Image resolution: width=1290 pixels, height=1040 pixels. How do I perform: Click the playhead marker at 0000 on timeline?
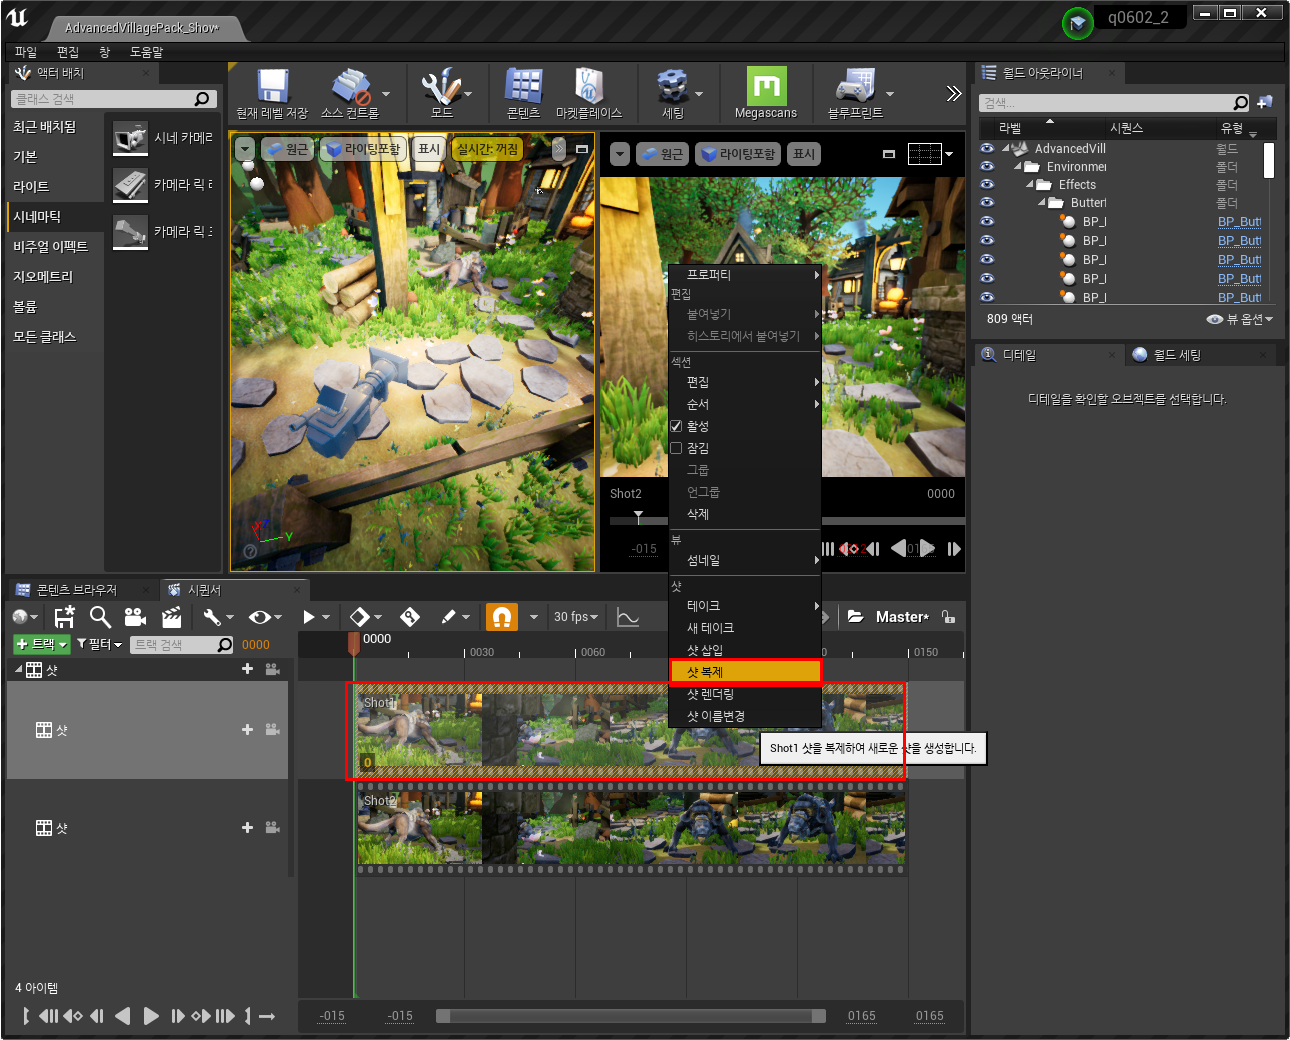click(354, 644)
